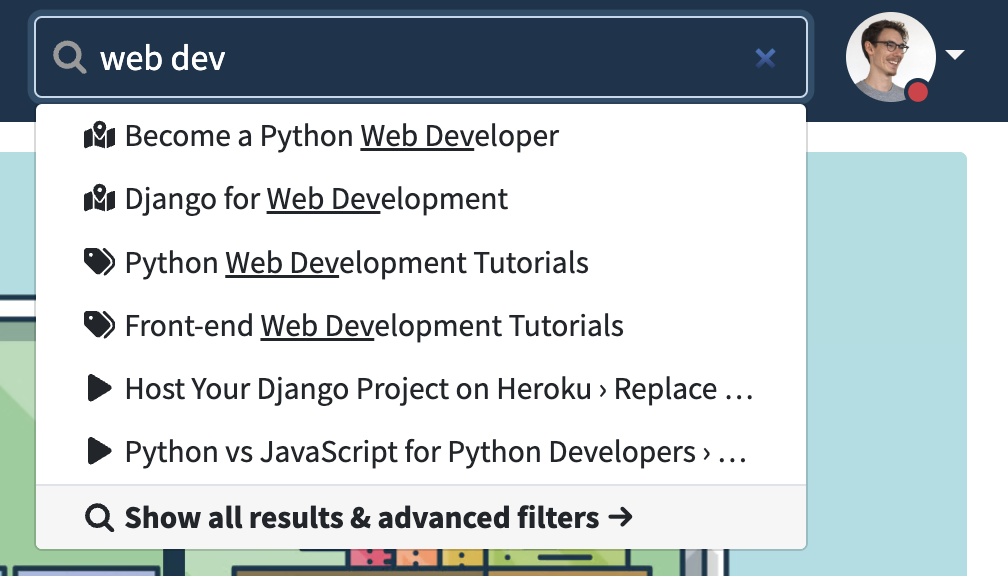Click the tag icon beside Python Web Development Tutorials
Screen dimensions: 1008x576
point(98,262)
